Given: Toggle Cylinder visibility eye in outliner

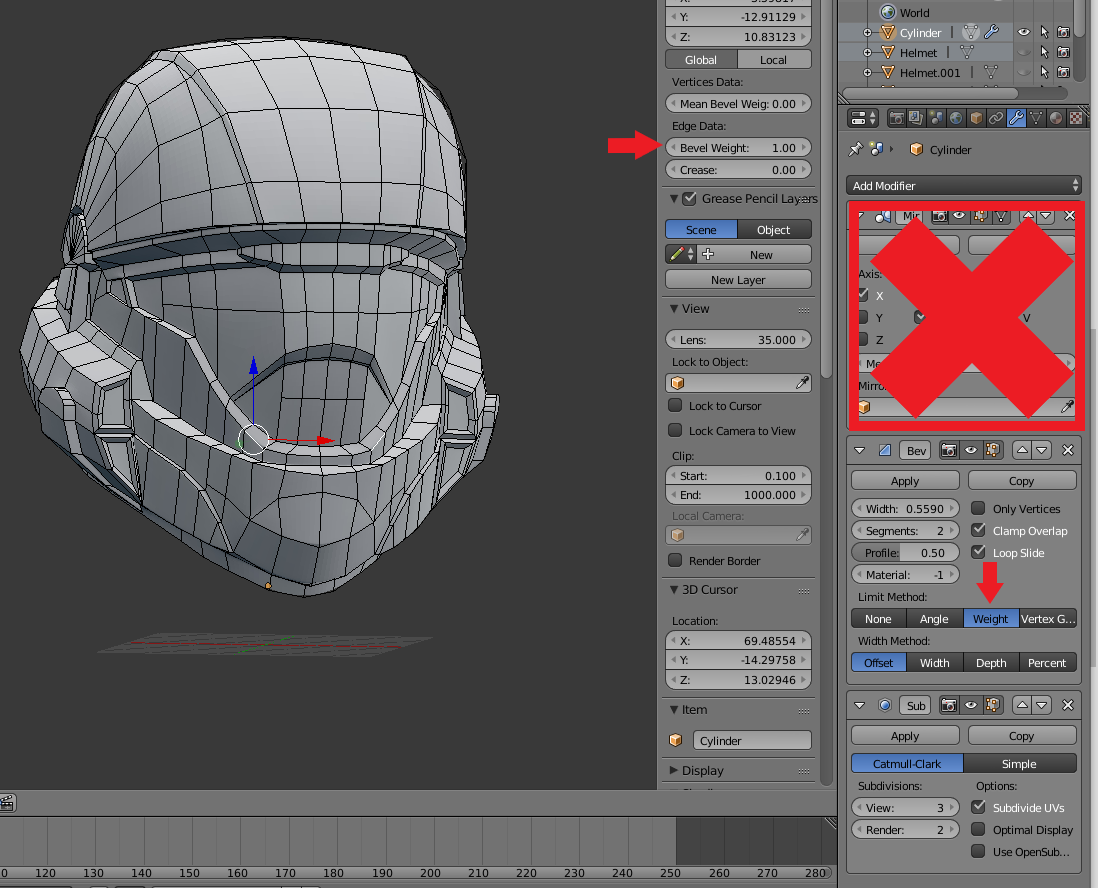Looking at the screenshot, I should [x=1024, y=32].
